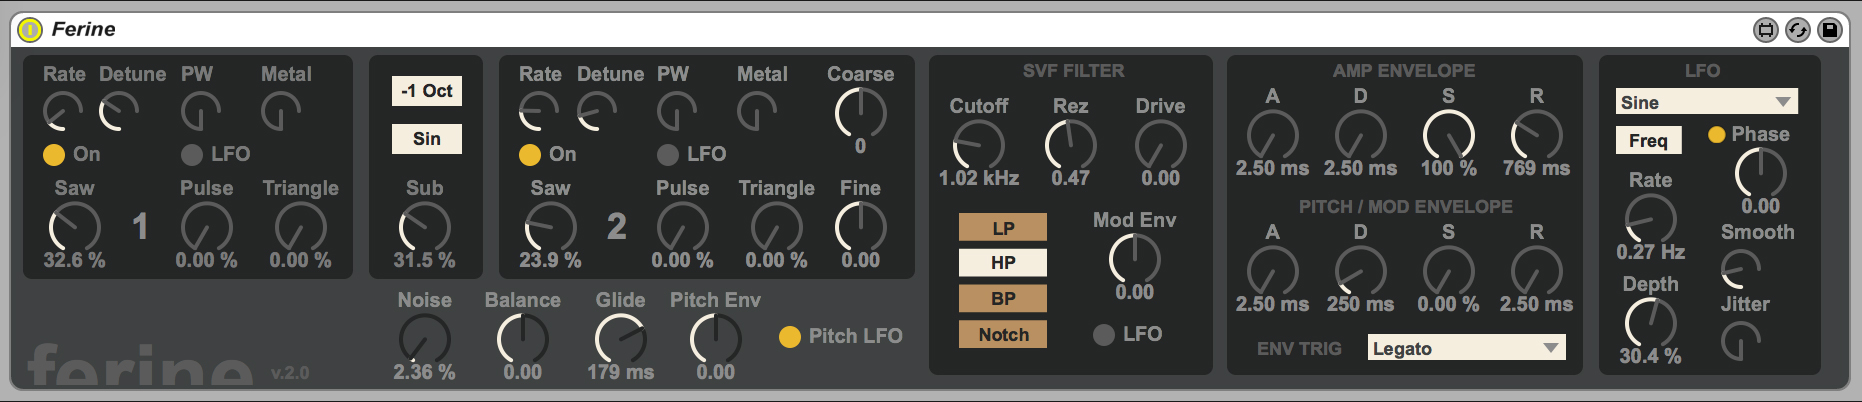Click the LFO Freq button
Image resolution: width=1862 pixels, height=402 pixels.
tap(1648, 140)
